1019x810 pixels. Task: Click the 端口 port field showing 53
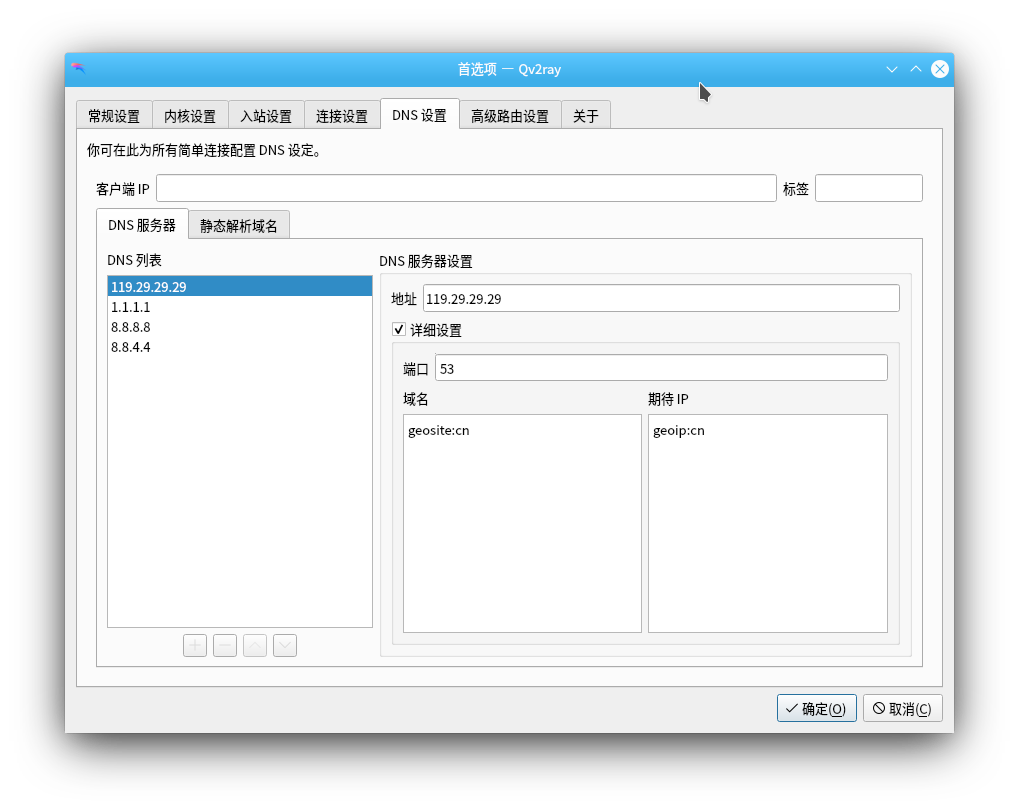click(x=662, y=368)
